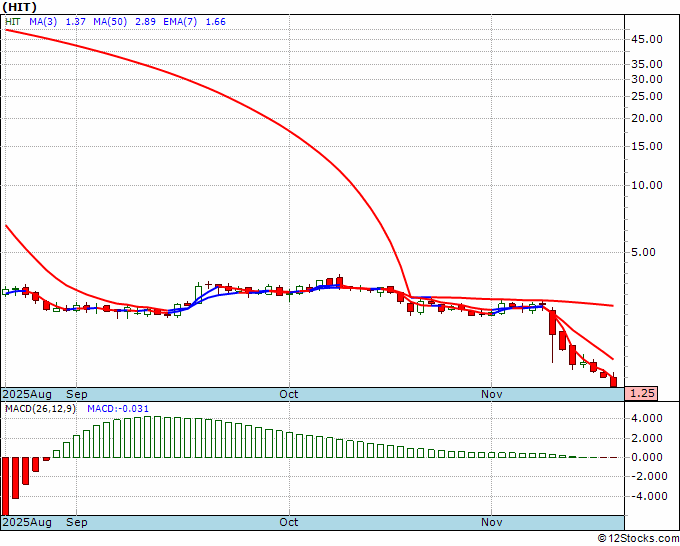This screenshot has height=546, width=680.
Task: Click the (HIT) ticker title
Action: click(x=19, y=7)
